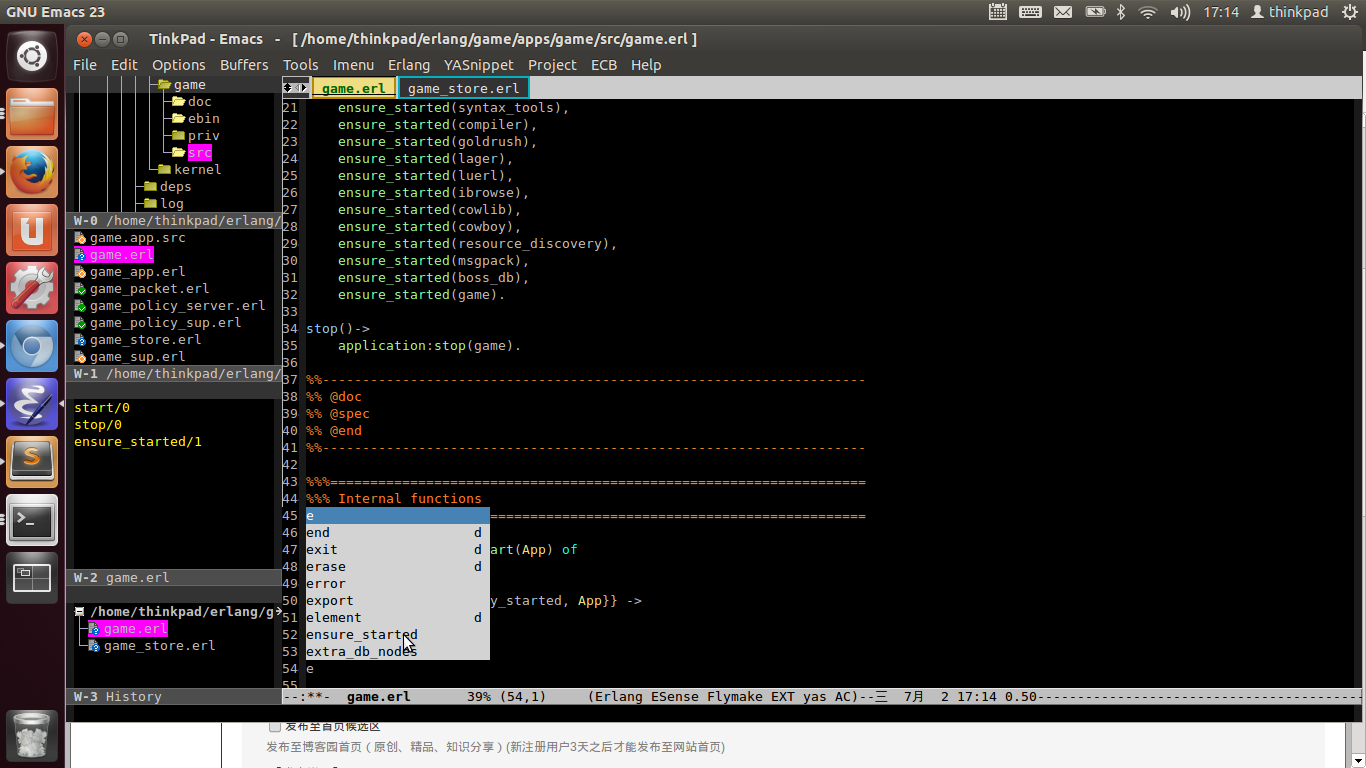The width and height of the screenshot is (1366, 768).
Task: Open the Workspace Switcher icon
Action: (32, 578)
